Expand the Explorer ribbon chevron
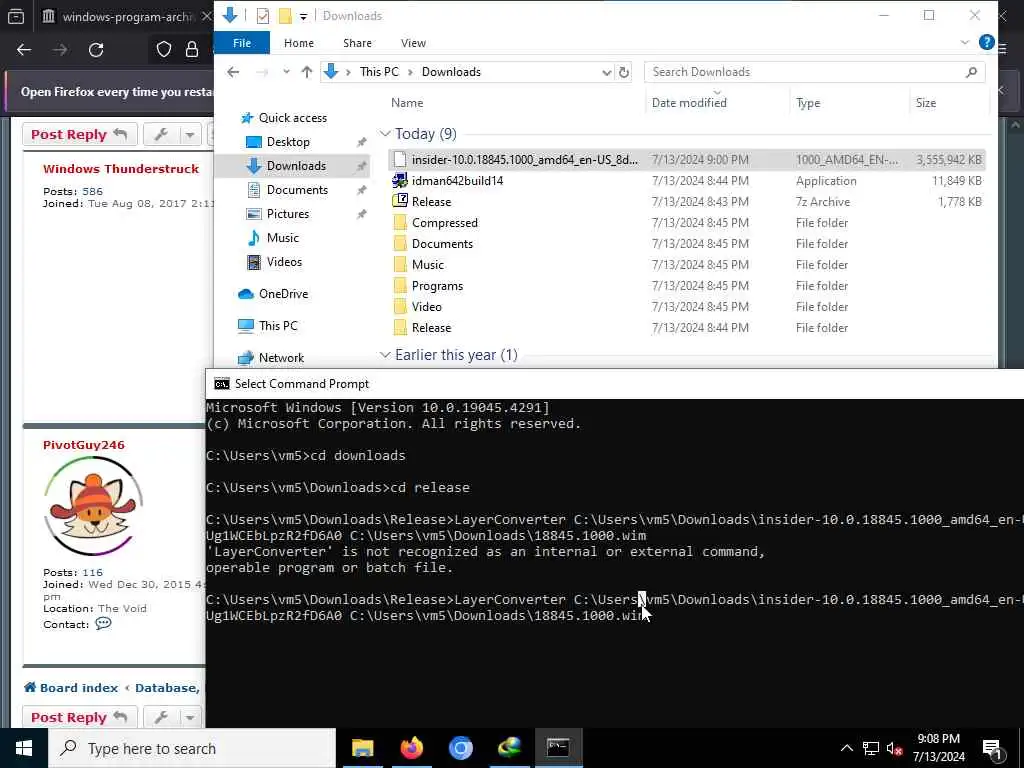The width and height of the screenshot is (1024, 768). pos(965,42)
